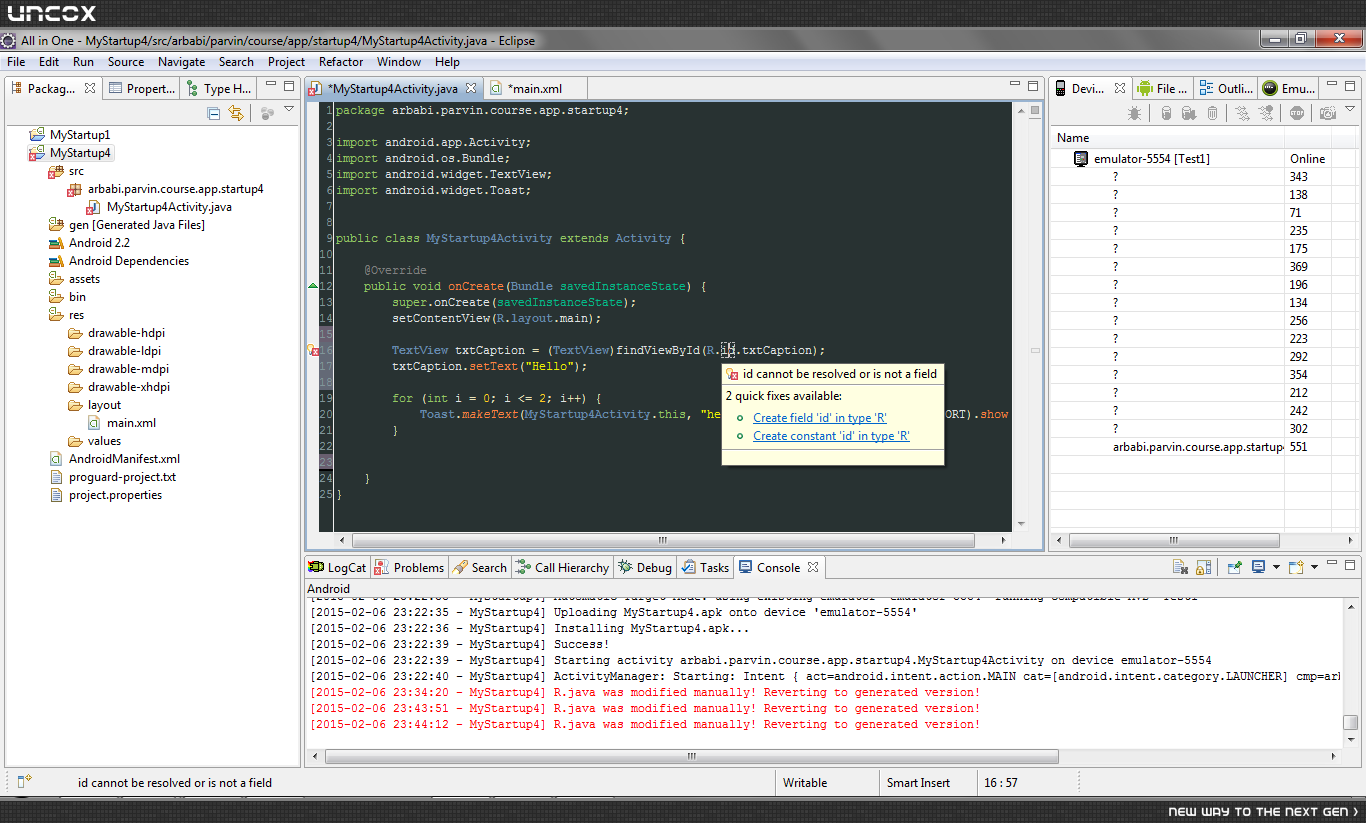Click Display Selected Console monitor icon

(1259, 568)
